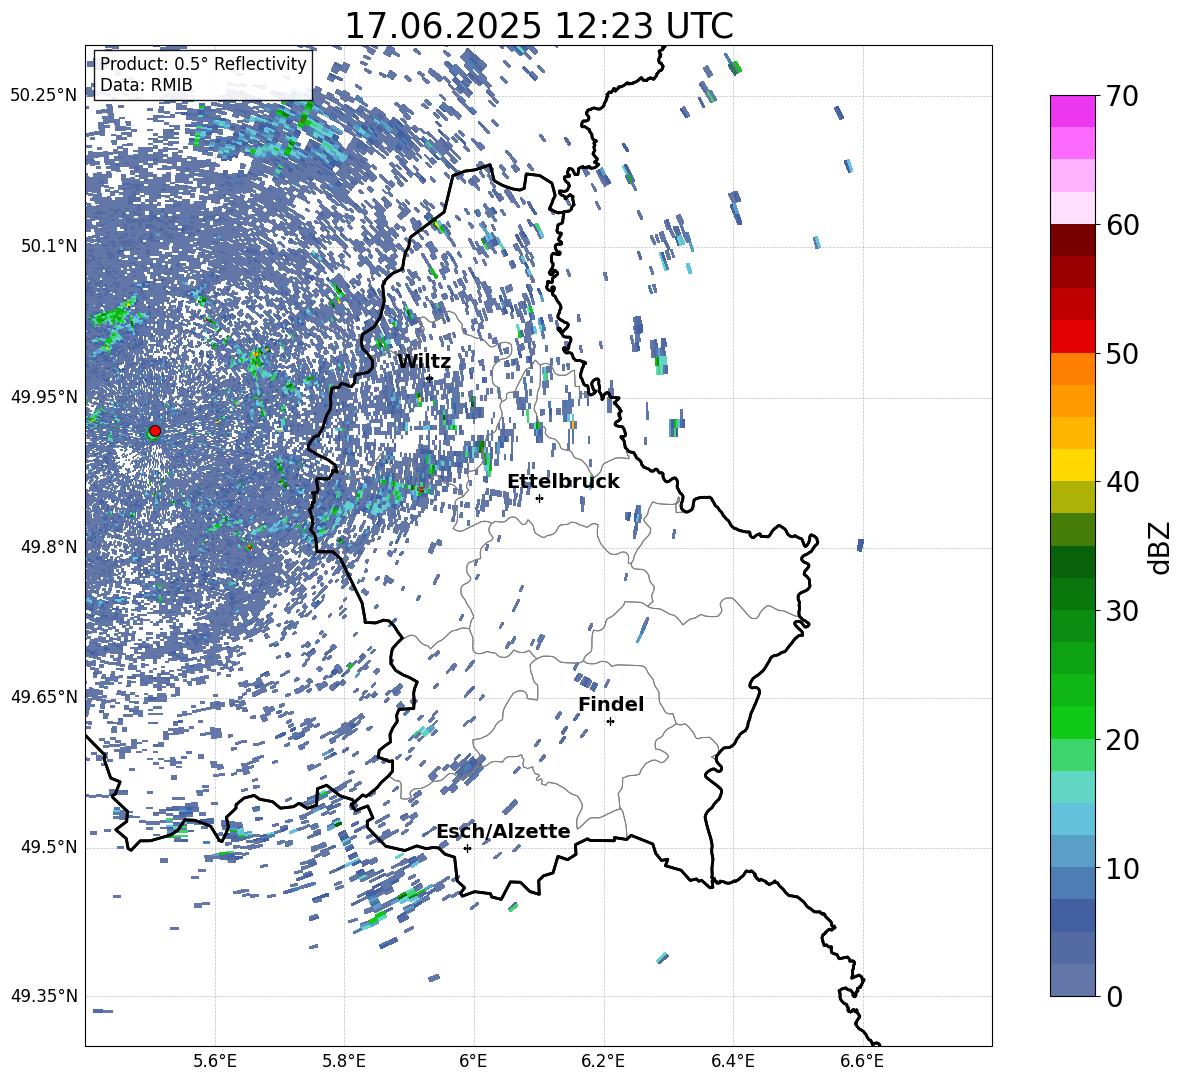The image size is (1184, 1081).
Task: Click the 70 tick on colorbar
Action: [x=1122, y=96]
